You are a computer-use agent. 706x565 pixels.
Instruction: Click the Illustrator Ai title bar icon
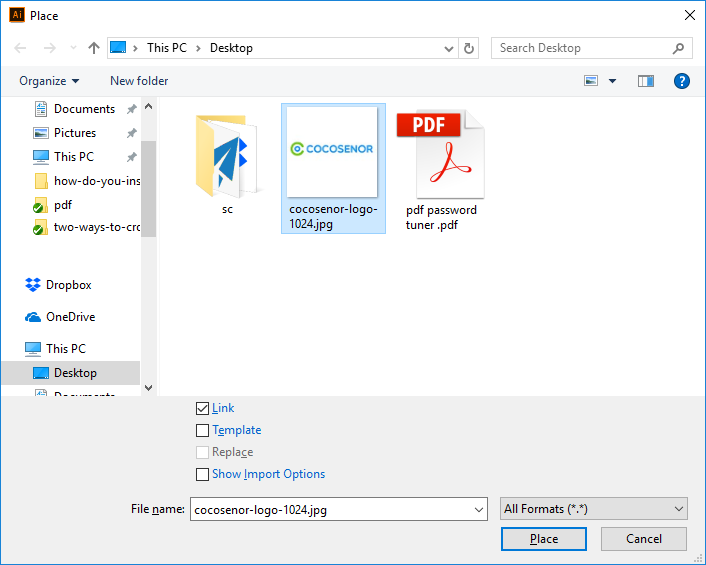coord(17,15)
